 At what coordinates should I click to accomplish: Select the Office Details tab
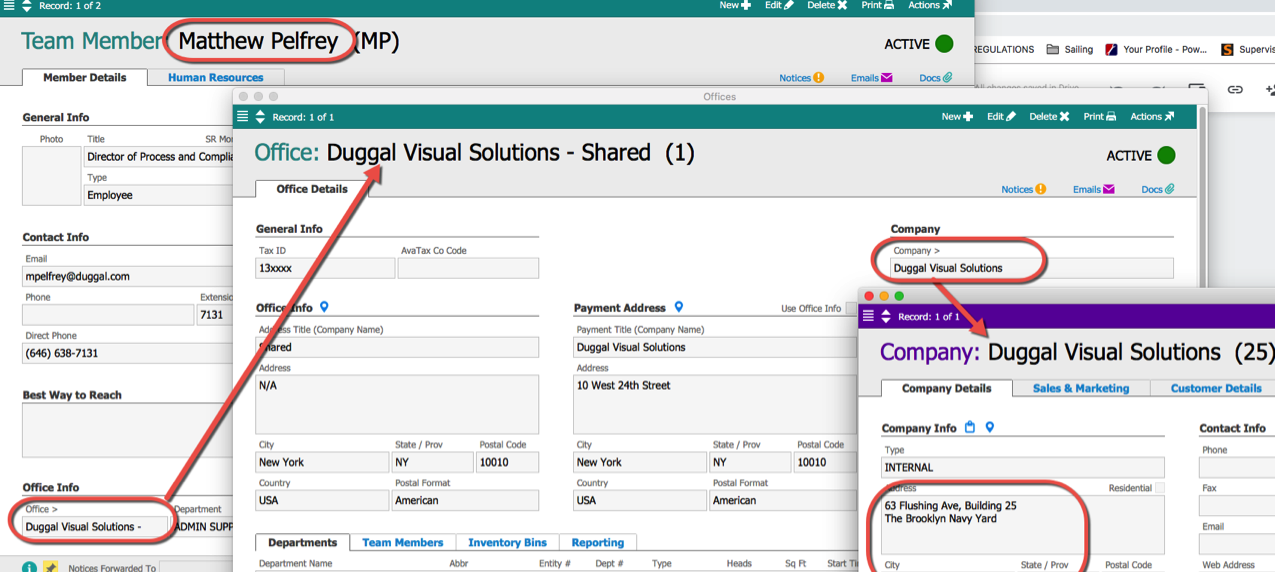coord(312,188)
